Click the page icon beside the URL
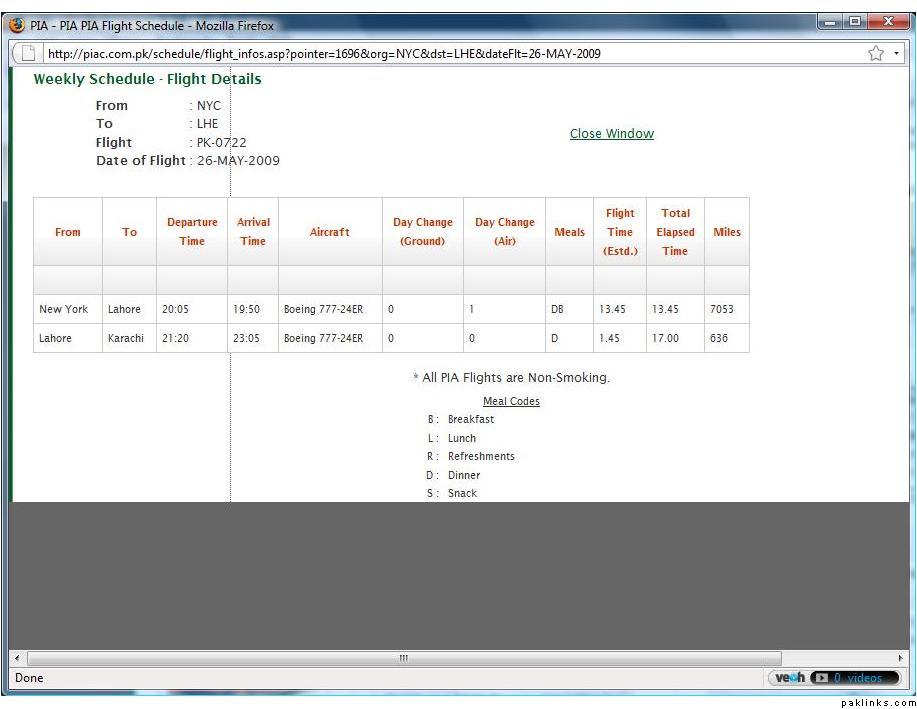This screenshot has height=709, width=917. tap(28, 54)
